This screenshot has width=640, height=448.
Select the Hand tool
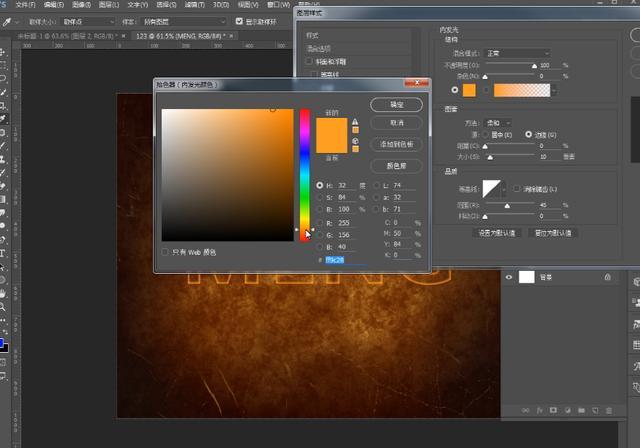coord(3,293)
